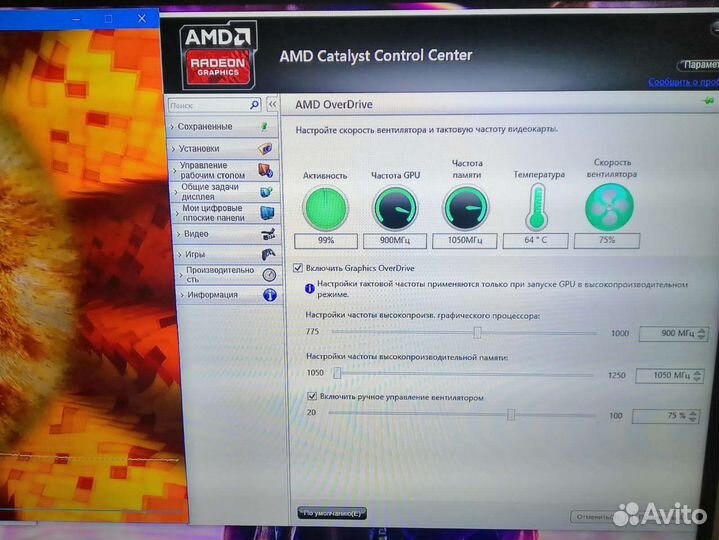Click the AMD OverDrive page title
Viewport: 719px width, 540px height.
(334, 105)
